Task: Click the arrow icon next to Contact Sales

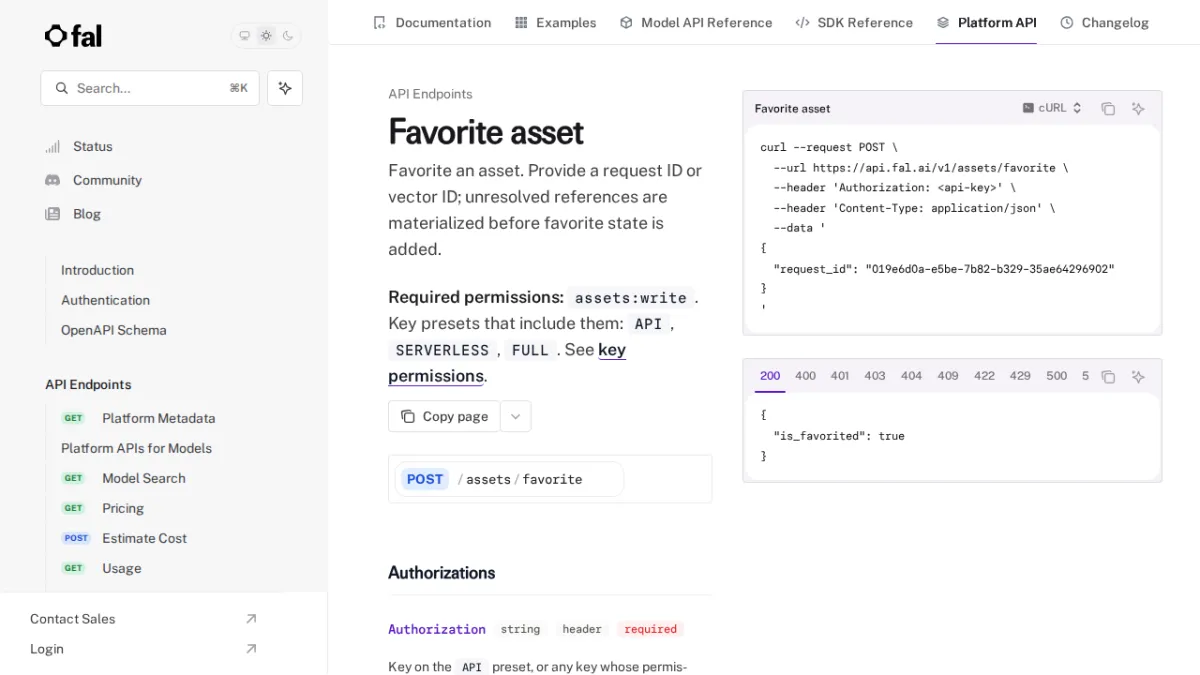Action: pos(251,619)
